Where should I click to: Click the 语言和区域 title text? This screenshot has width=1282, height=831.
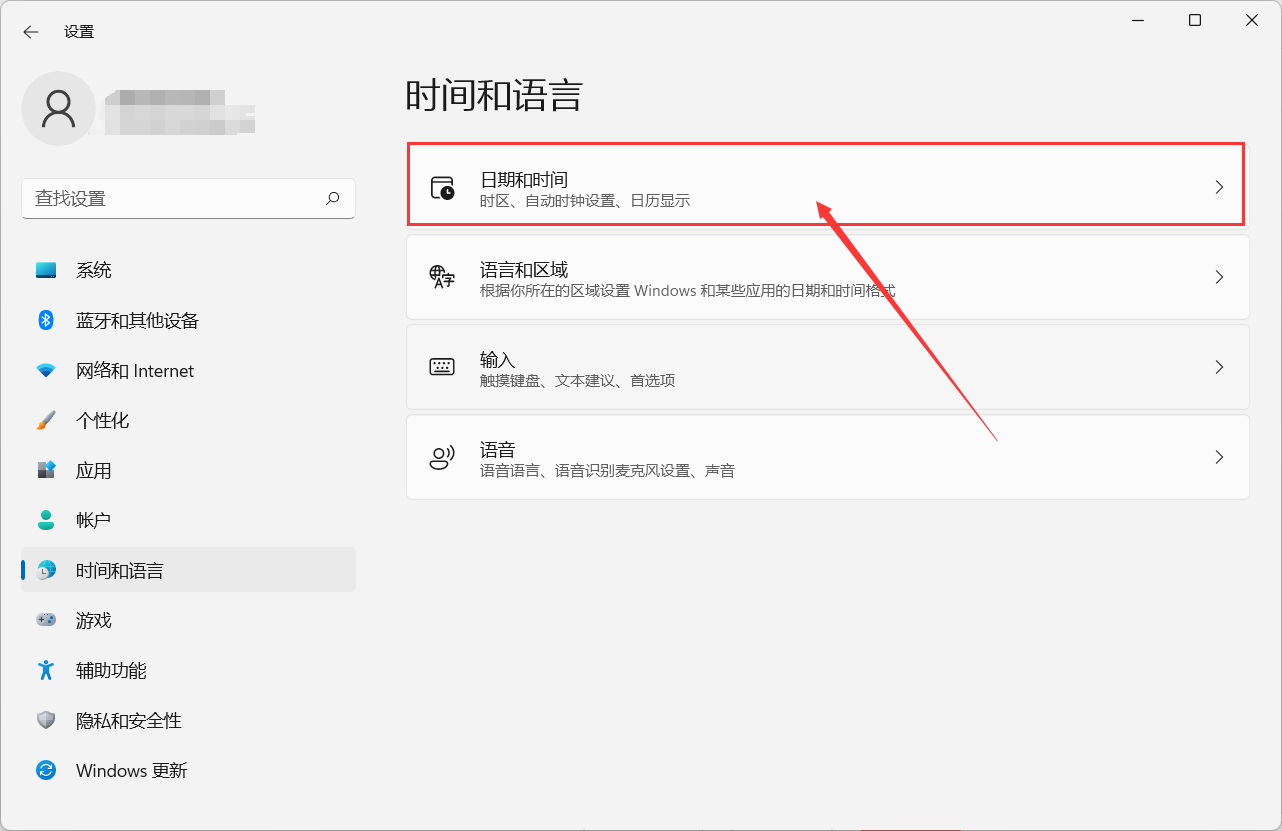(x=524, y=269)
